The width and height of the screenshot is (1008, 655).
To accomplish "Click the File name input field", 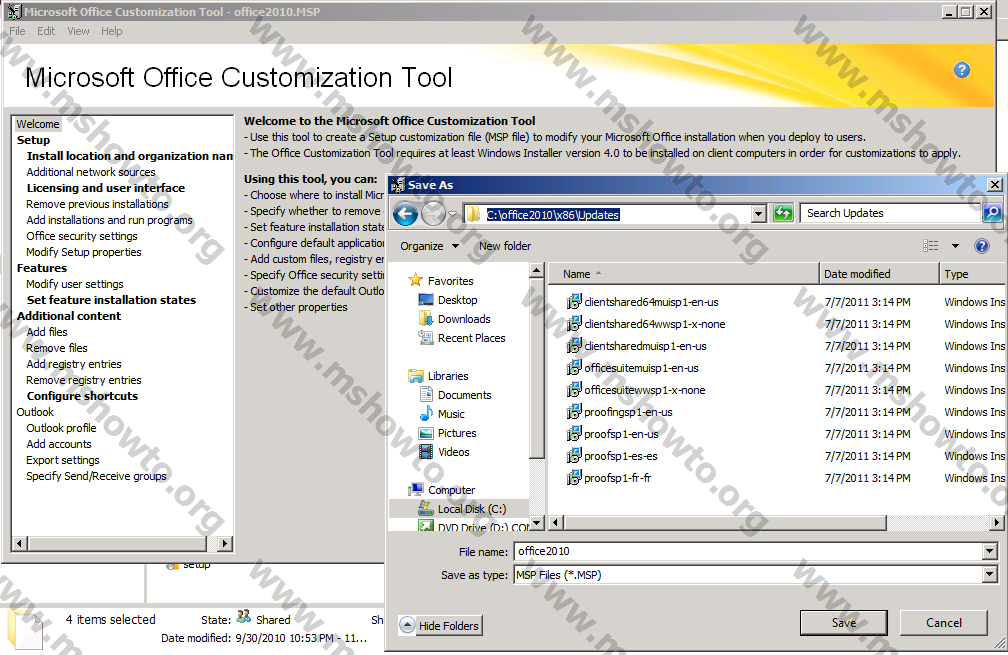I will pos(748,551).
